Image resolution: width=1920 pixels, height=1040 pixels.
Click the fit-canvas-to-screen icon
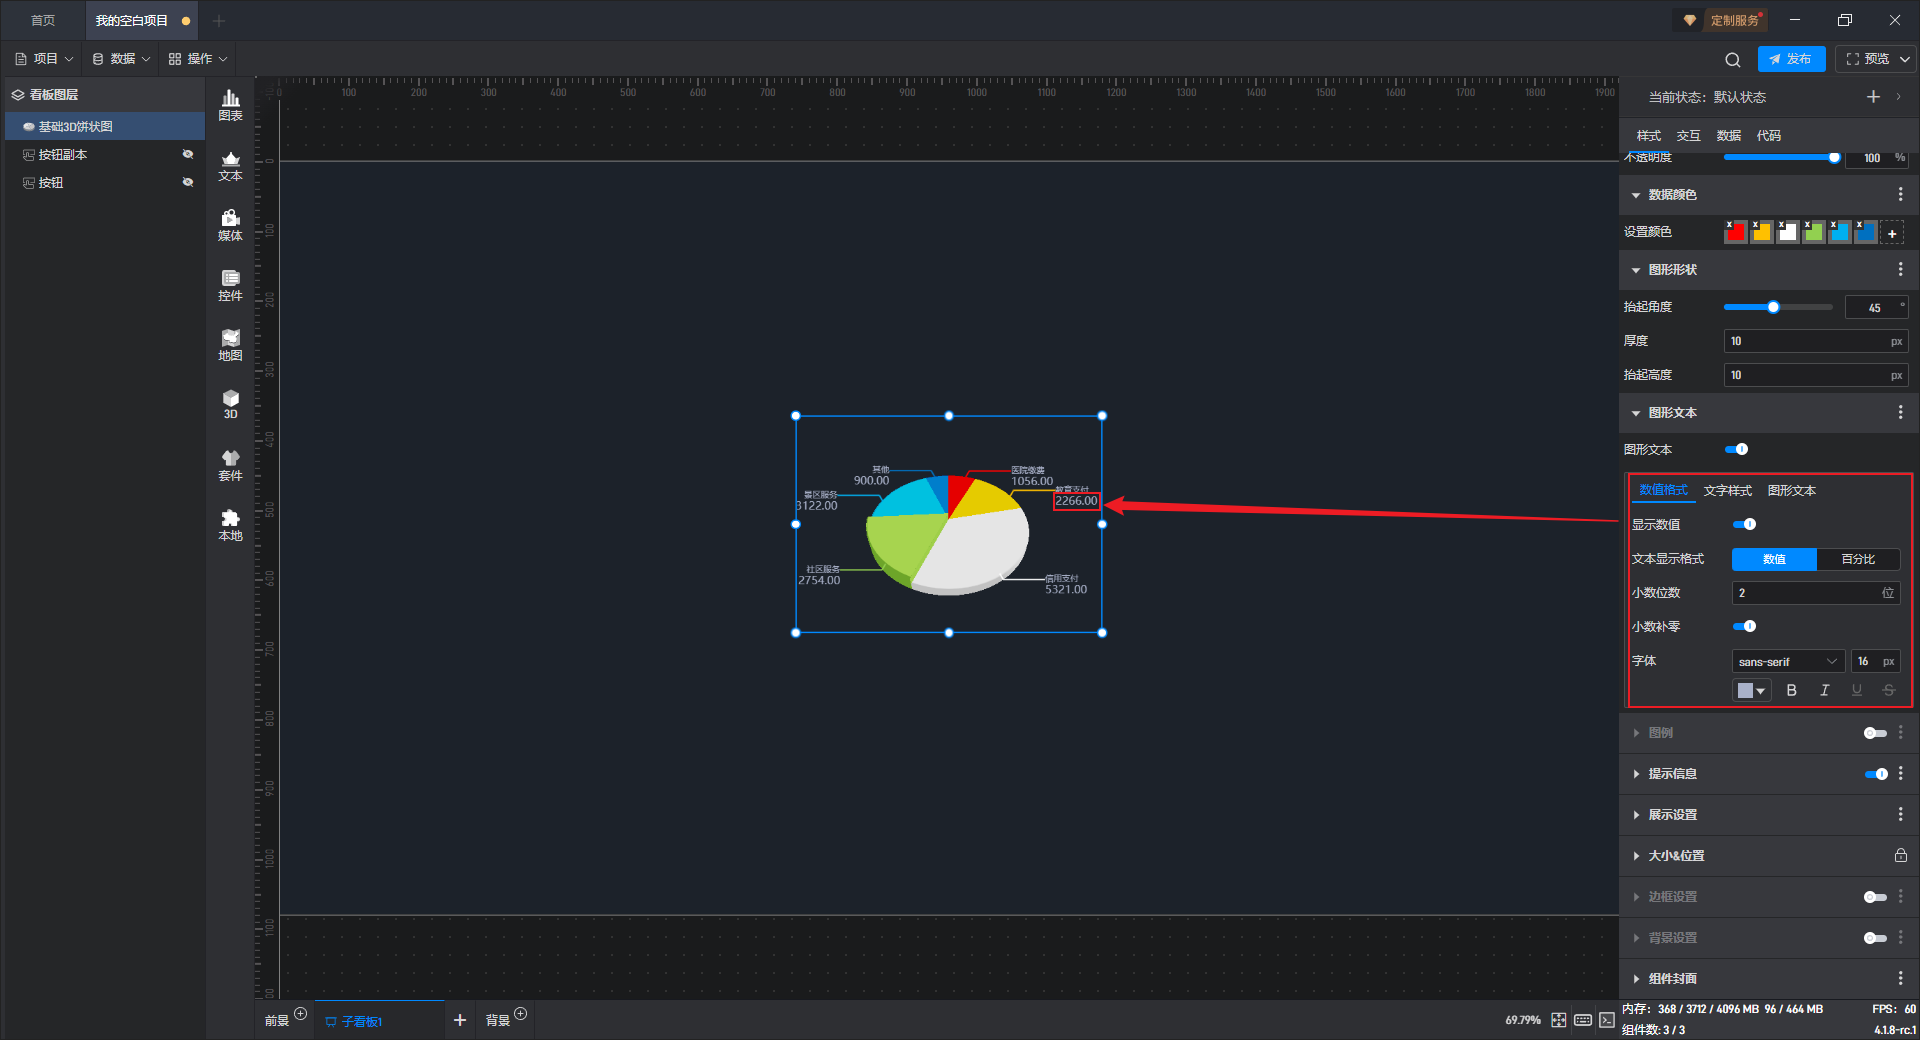click(x=1559, y=1020)
